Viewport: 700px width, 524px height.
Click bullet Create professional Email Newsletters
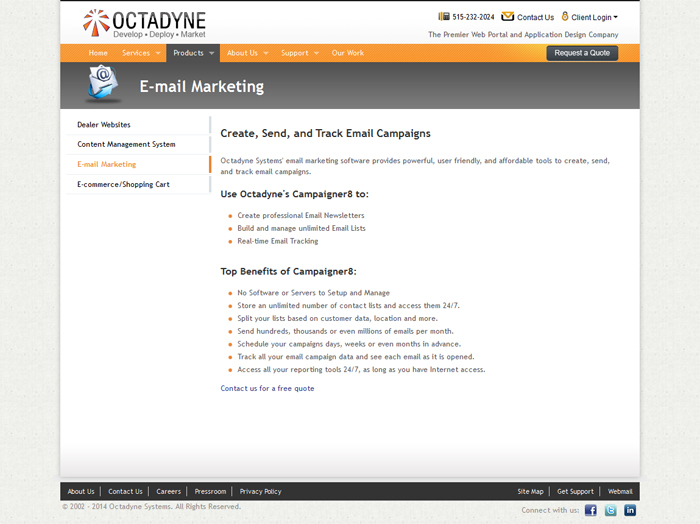click(x=301, y=216)
